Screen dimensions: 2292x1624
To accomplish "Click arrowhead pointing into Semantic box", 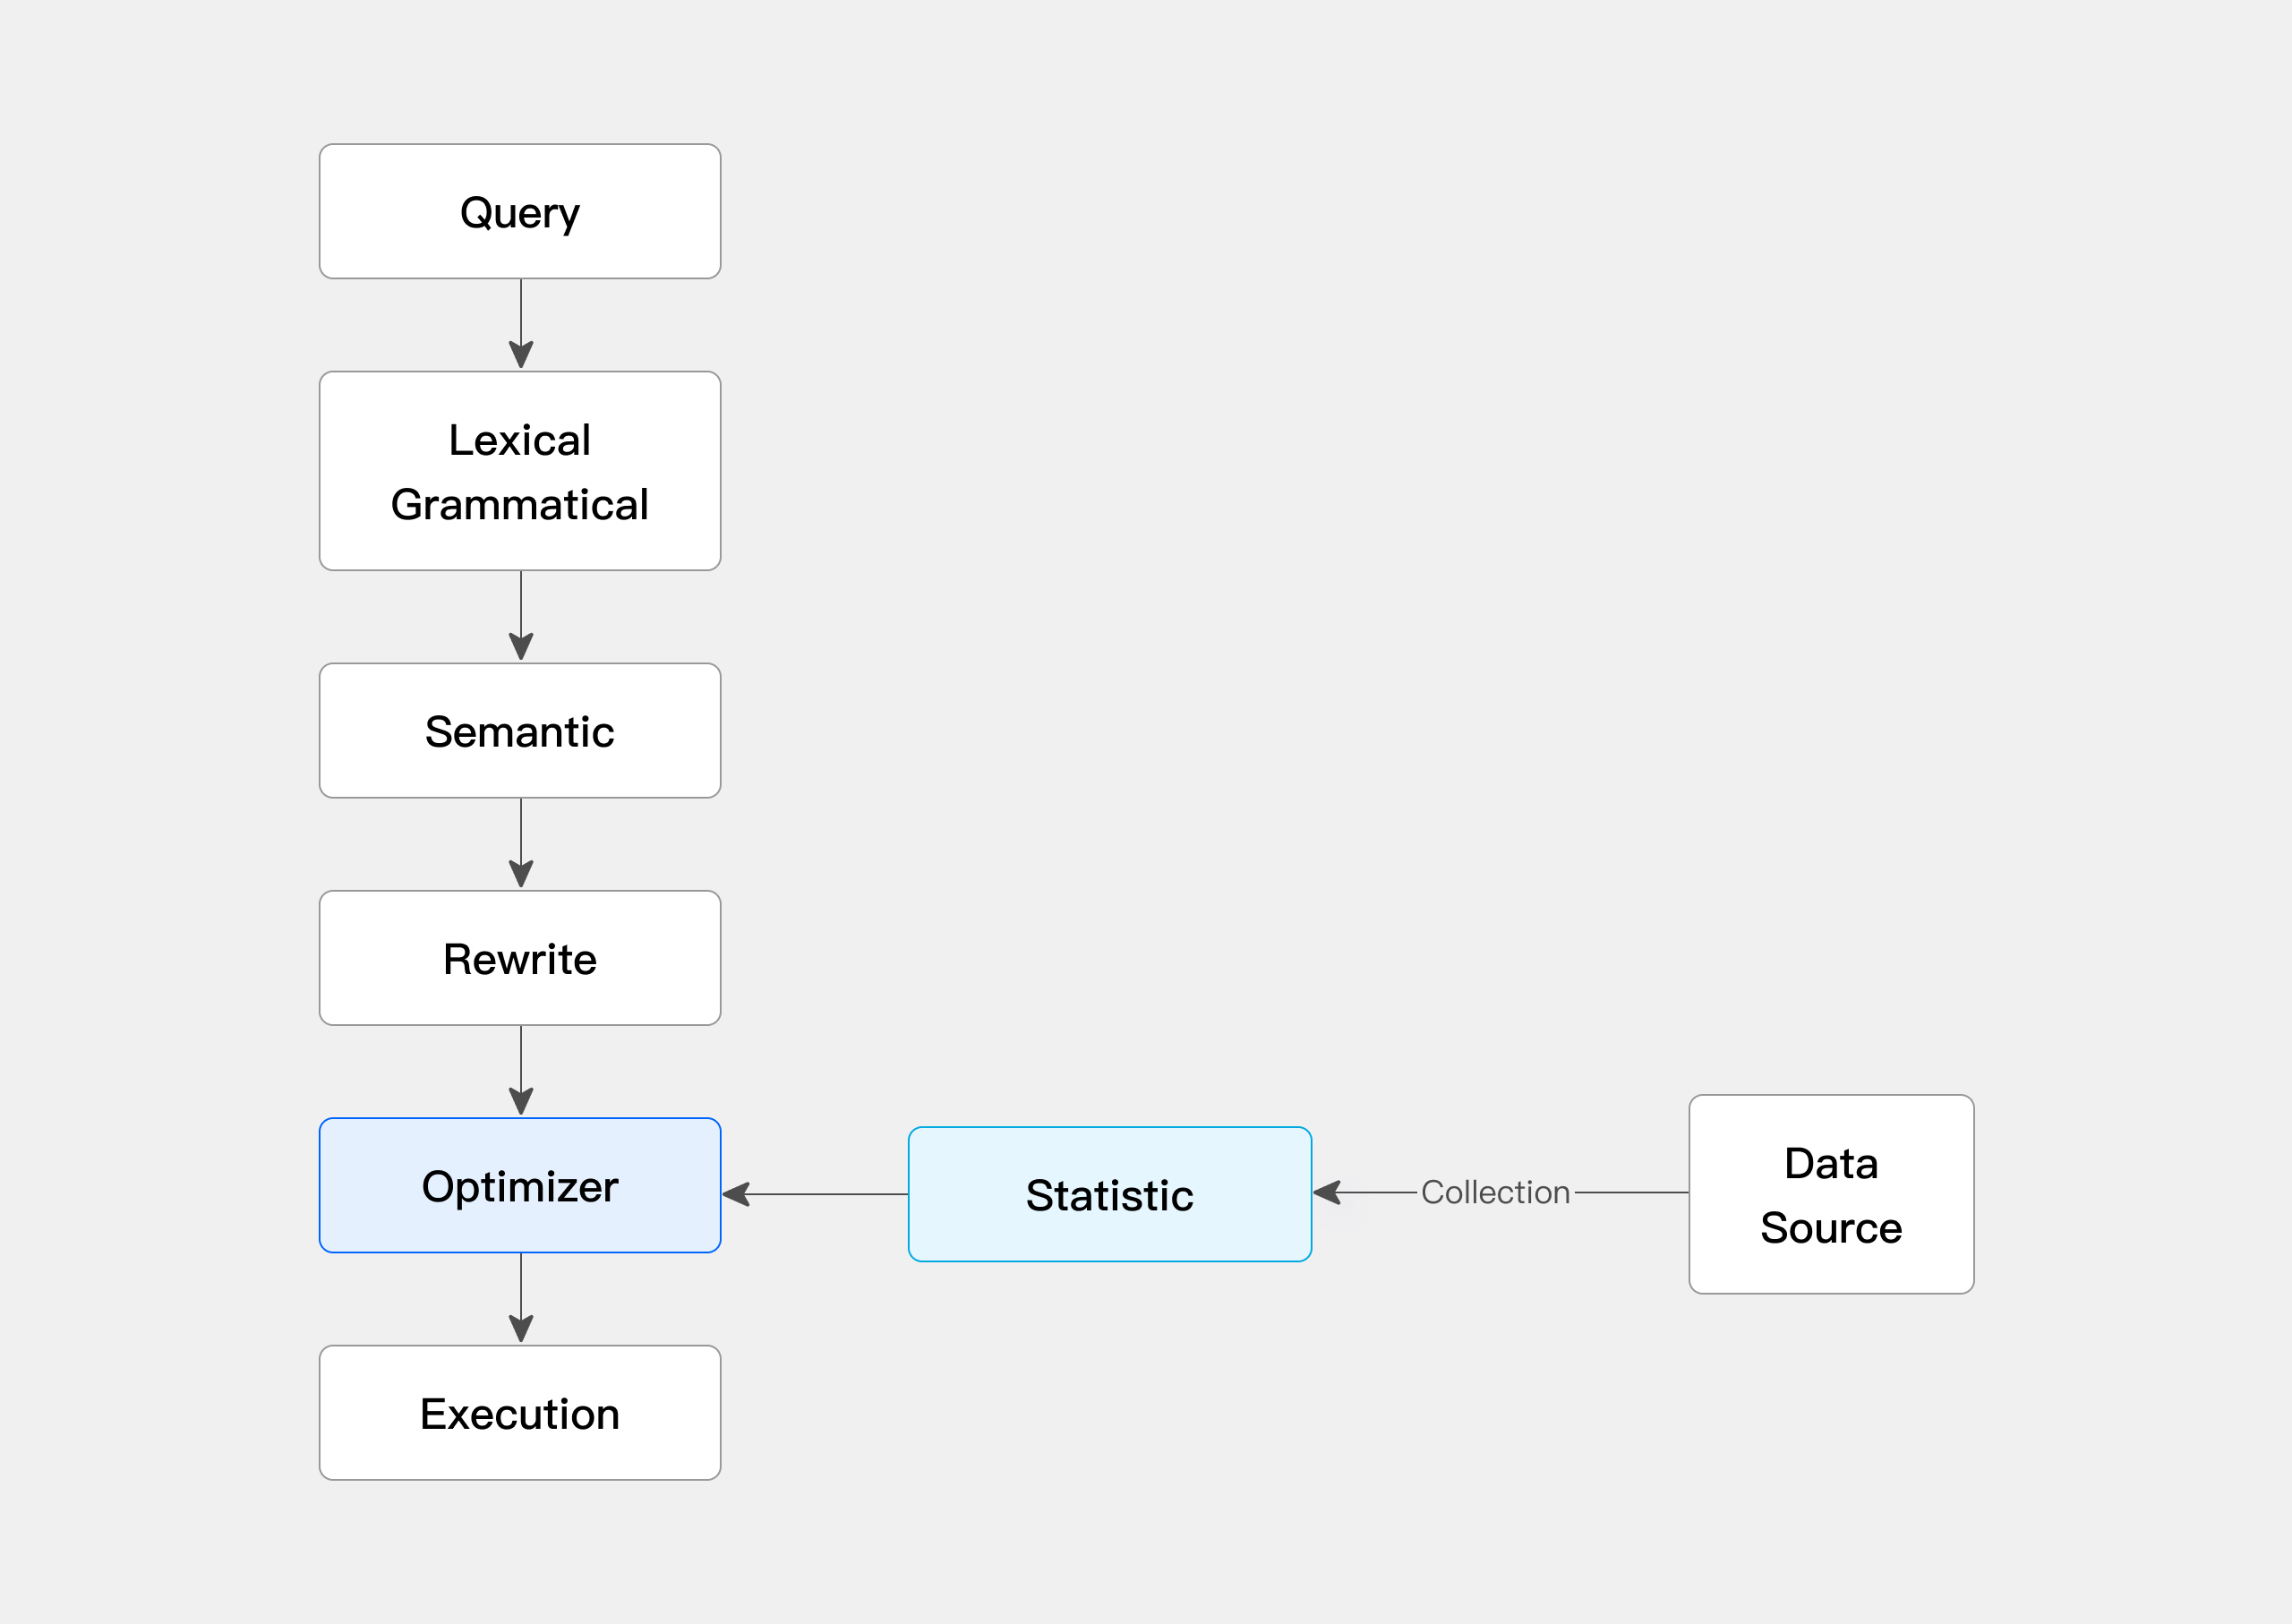I will (x=521, y=646).
